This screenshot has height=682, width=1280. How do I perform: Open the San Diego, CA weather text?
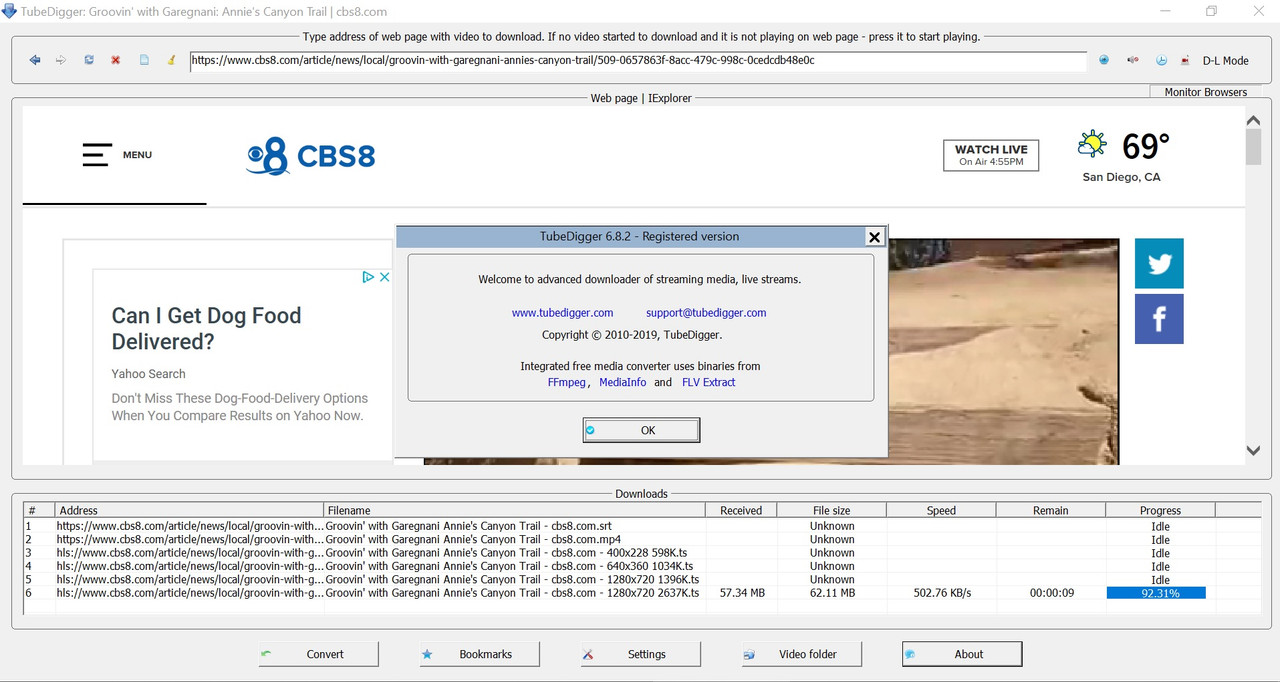pos(1121,177)
